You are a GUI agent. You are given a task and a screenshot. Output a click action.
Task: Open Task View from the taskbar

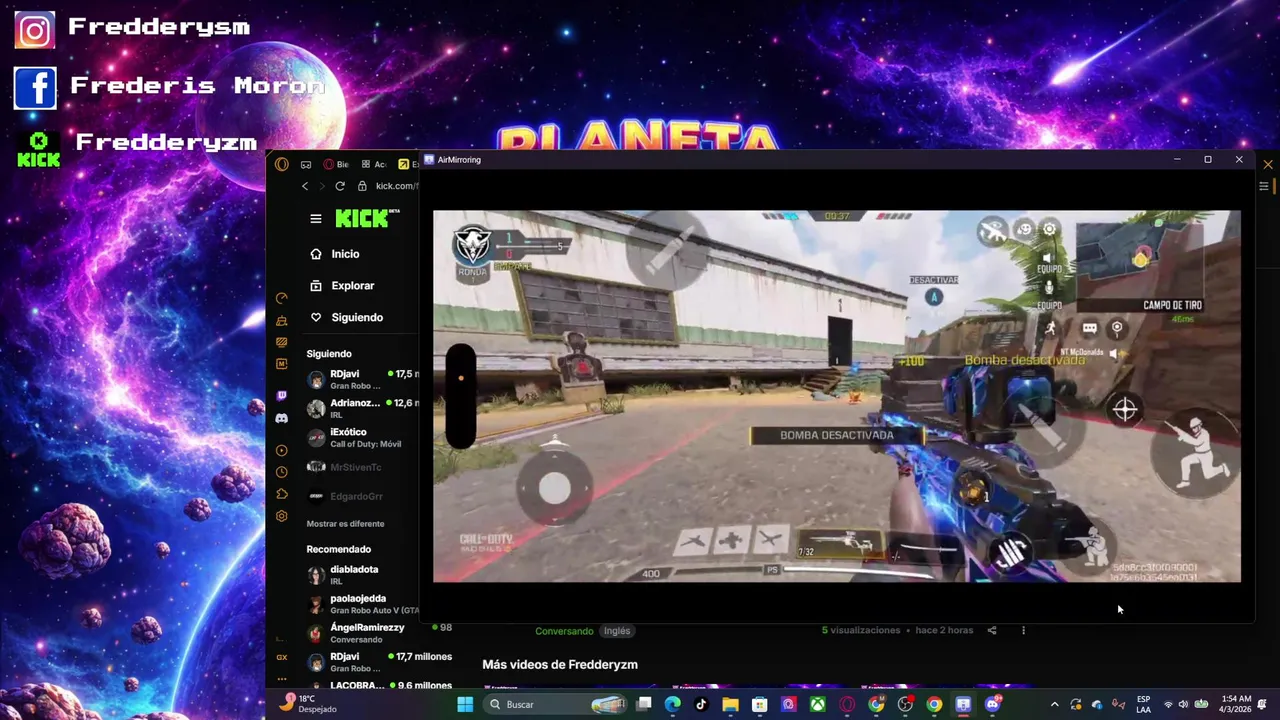[643, 704]
